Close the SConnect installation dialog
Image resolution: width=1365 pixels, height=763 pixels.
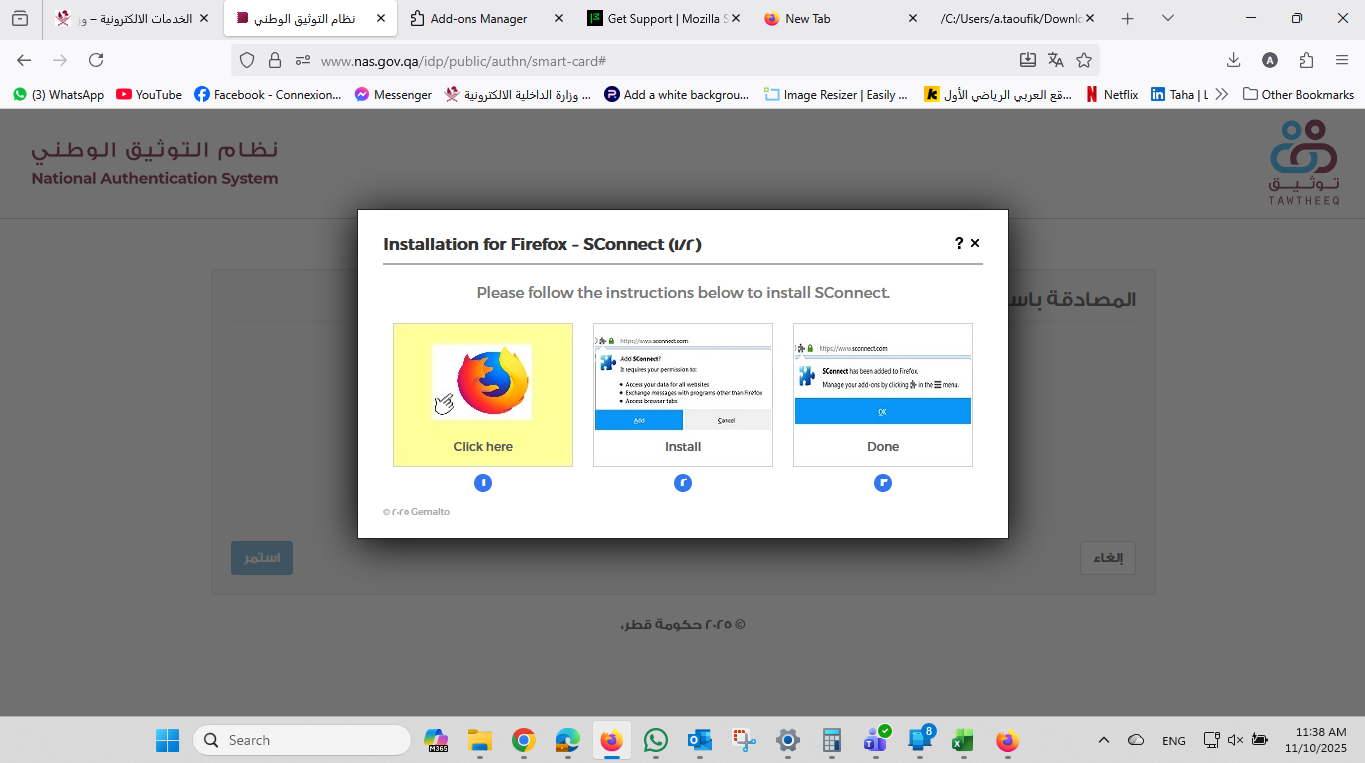click(975, 243)
